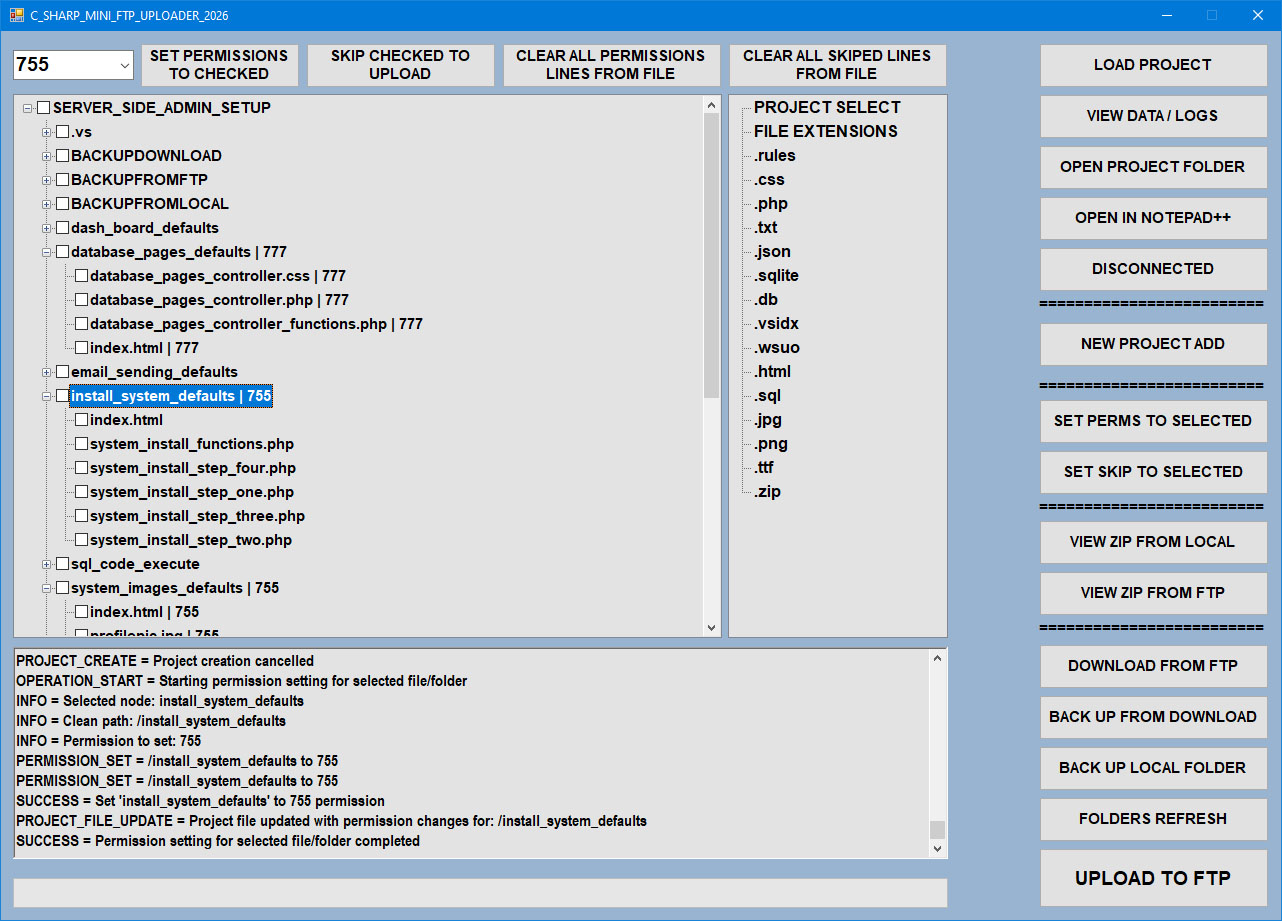Viewport: 1282px width, 921px height.
Task: Open the 755 permissions combo box
Action: 73,64
